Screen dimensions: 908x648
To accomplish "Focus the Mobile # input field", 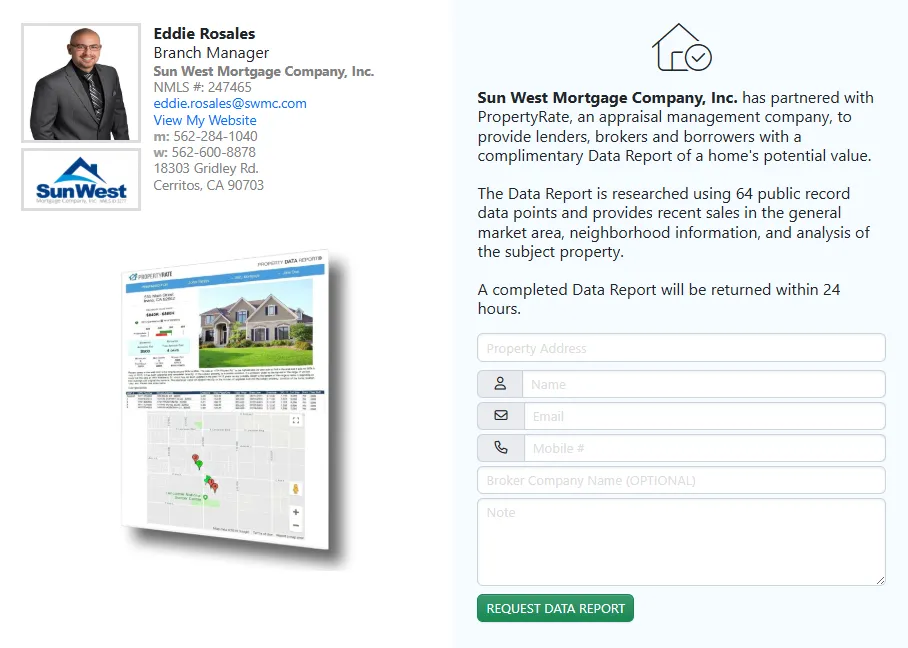I will pos(704,448).
